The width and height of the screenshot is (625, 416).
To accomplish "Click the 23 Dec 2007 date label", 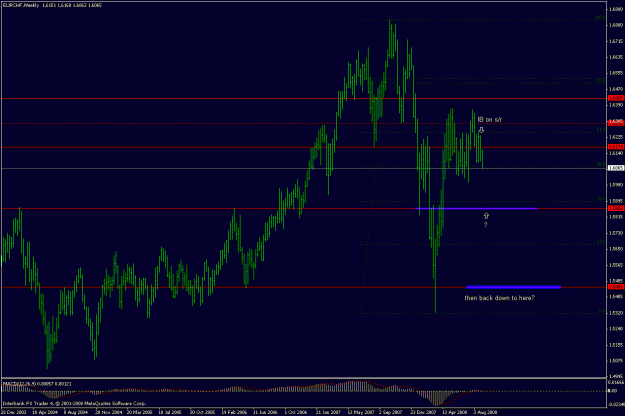I will (x=424, y=412).
